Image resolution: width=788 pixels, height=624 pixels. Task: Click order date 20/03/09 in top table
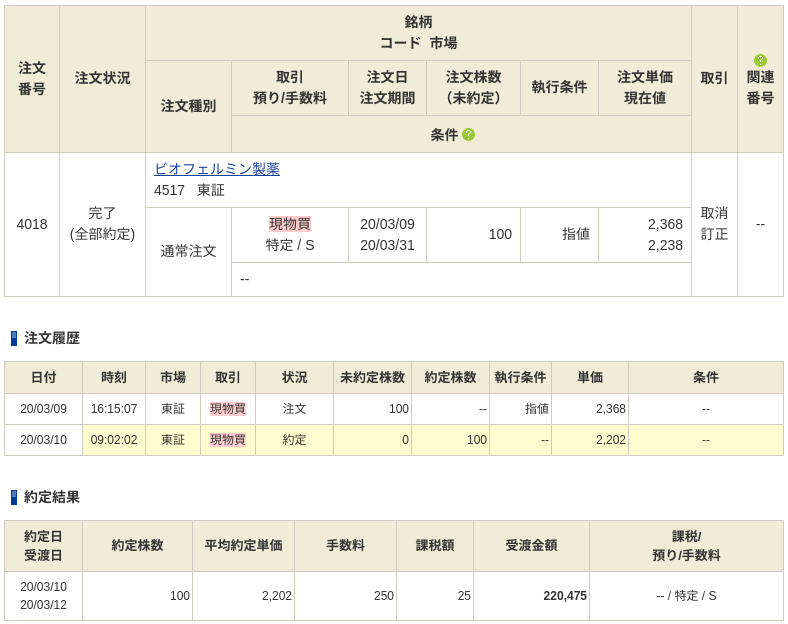coord(387,224)
